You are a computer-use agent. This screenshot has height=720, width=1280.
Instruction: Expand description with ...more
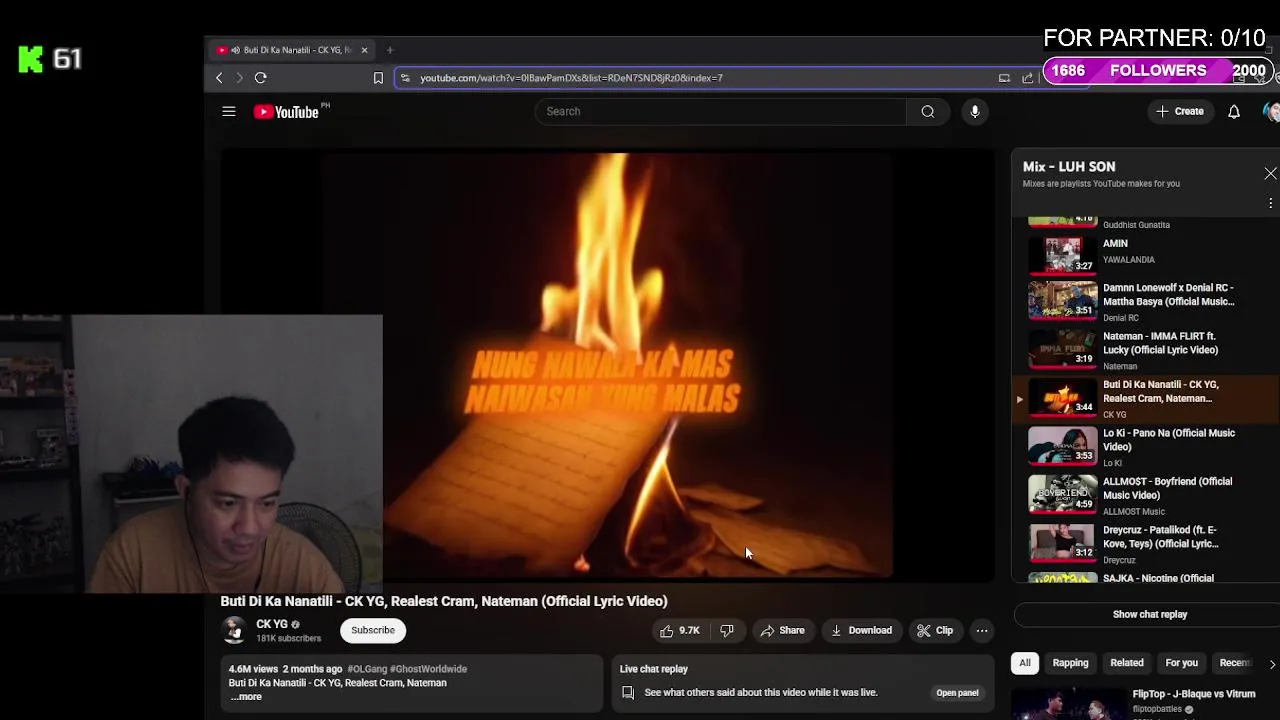[x=245, y=697]
